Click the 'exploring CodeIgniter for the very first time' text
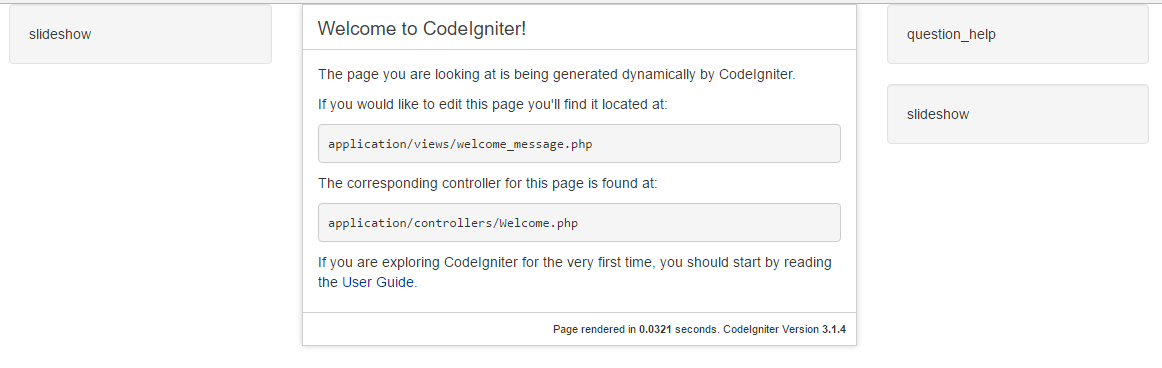The width and height of the screenshot is (1162, 368). pos(575,272)
